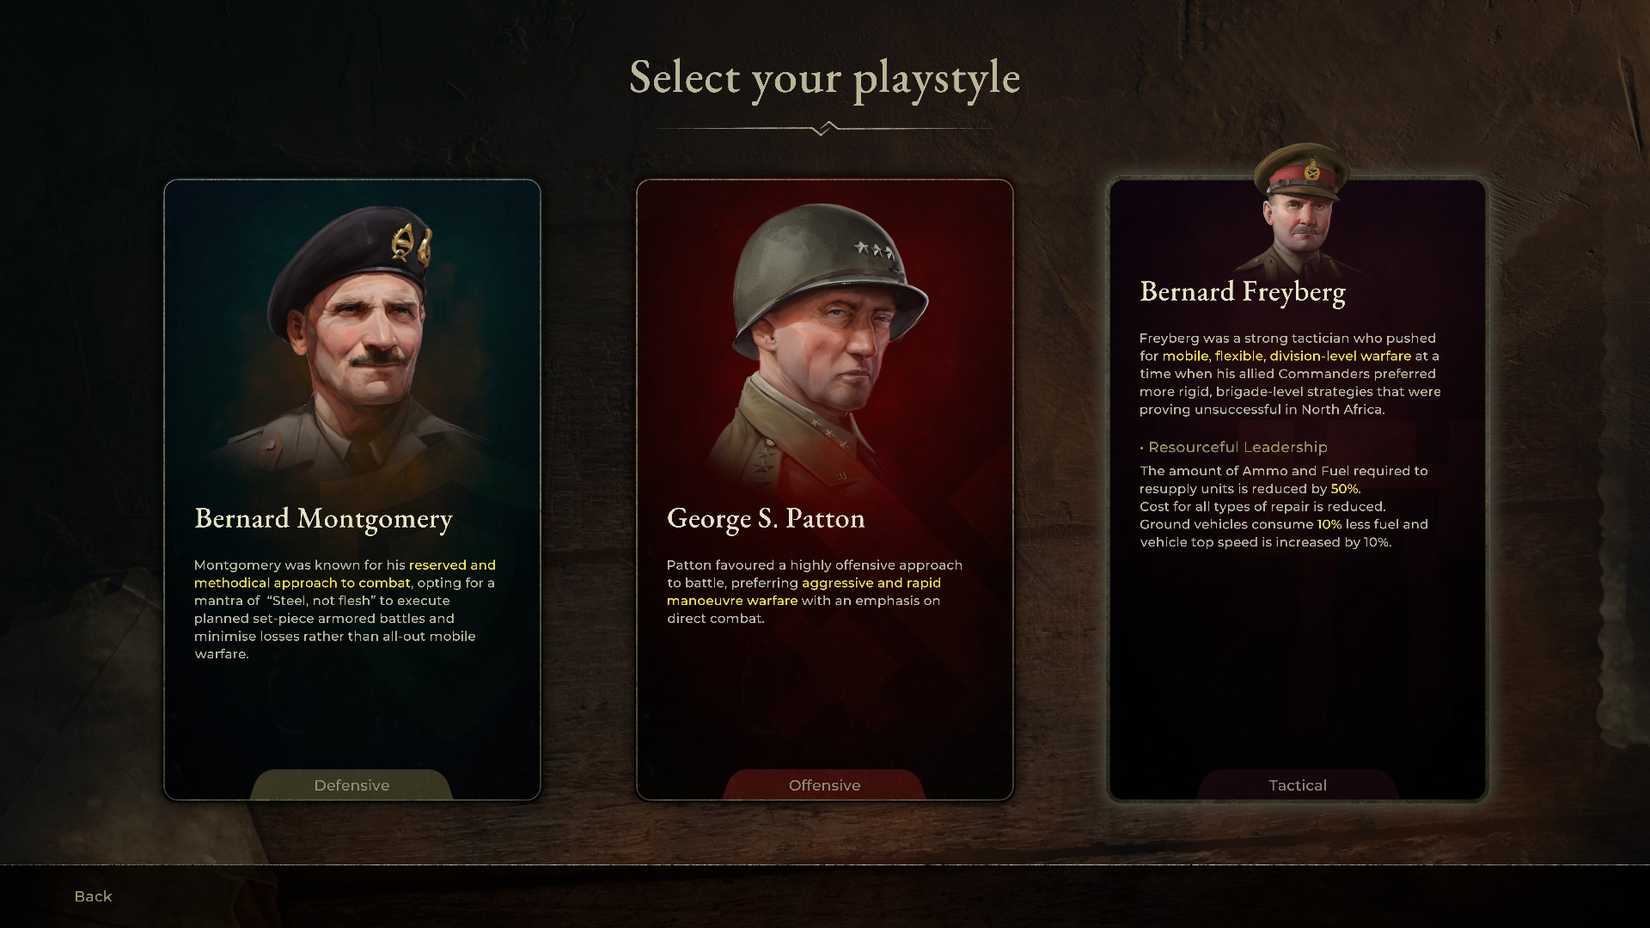The image size is (1650, 928).
Task: Click the Bernard Freyberg name heading
Action: click(x=1242, y=292)
